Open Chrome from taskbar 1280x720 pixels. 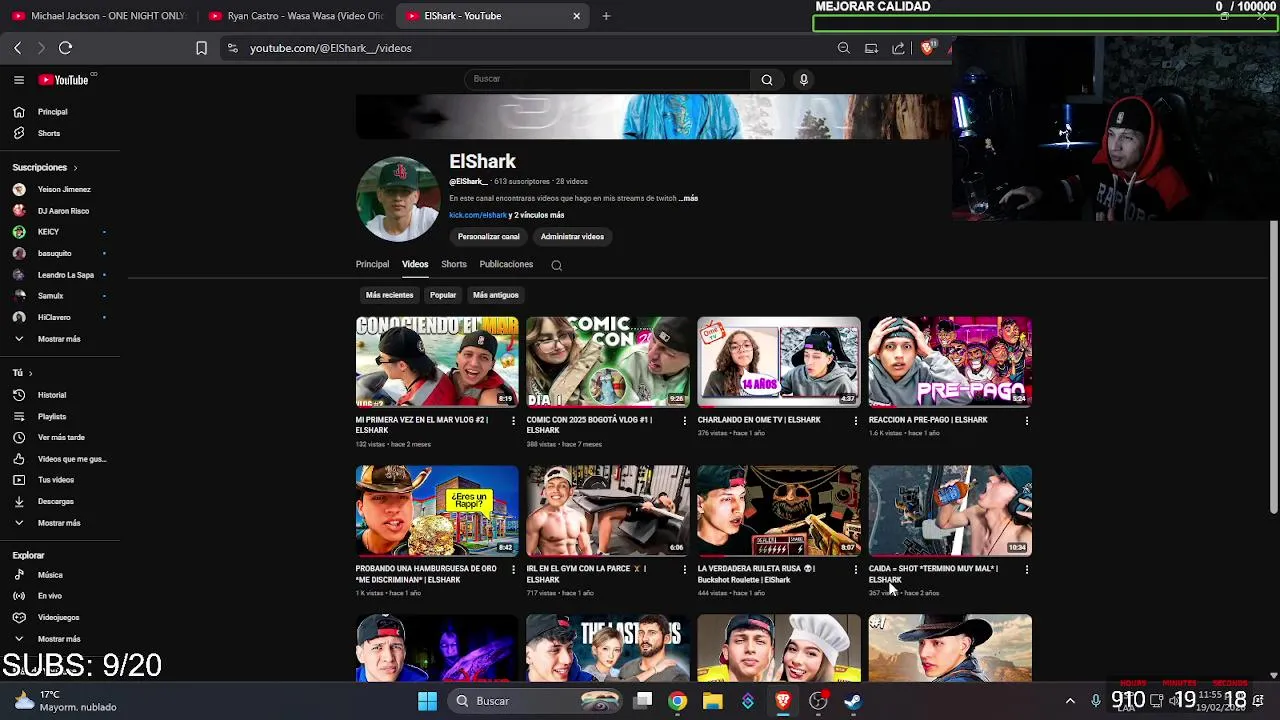(x=678, y=701)
